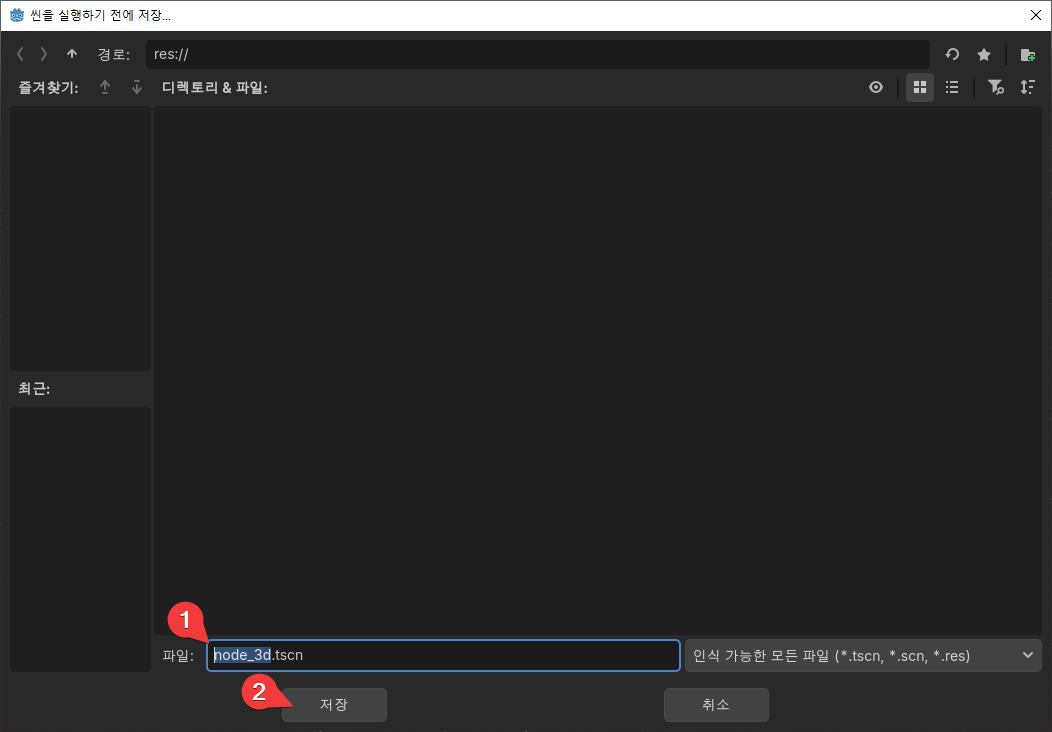
Task: Refresh the file list
Action: point(952,54)
